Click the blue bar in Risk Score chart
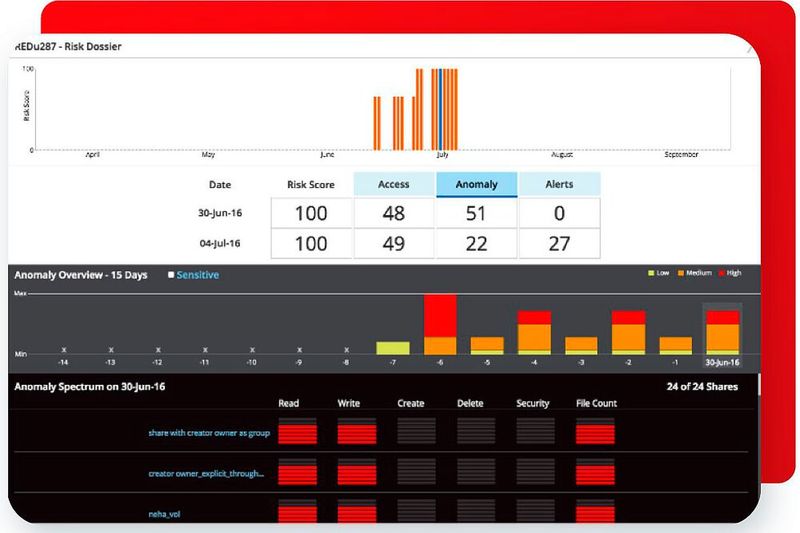The height and width of the screenshot is (533, 800). (438, 109)
